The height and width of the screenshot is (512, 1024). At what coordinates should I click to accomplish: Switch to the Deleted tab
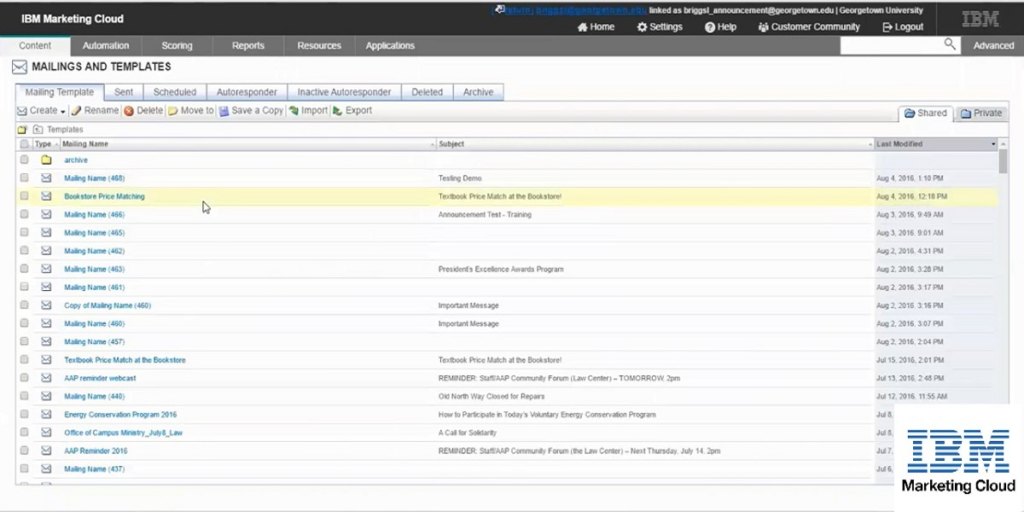tap(427, 92)
